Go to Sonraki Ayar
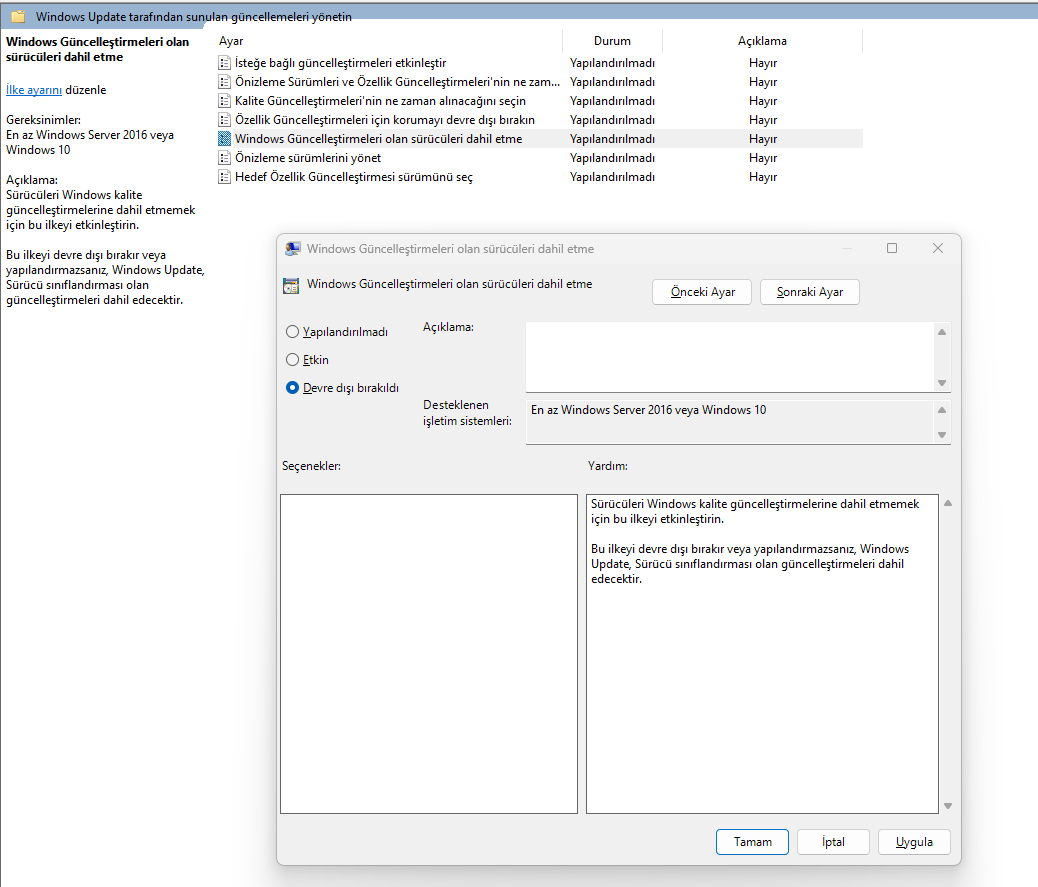The width and height of the screenshot is (1038, 887). 810,292
